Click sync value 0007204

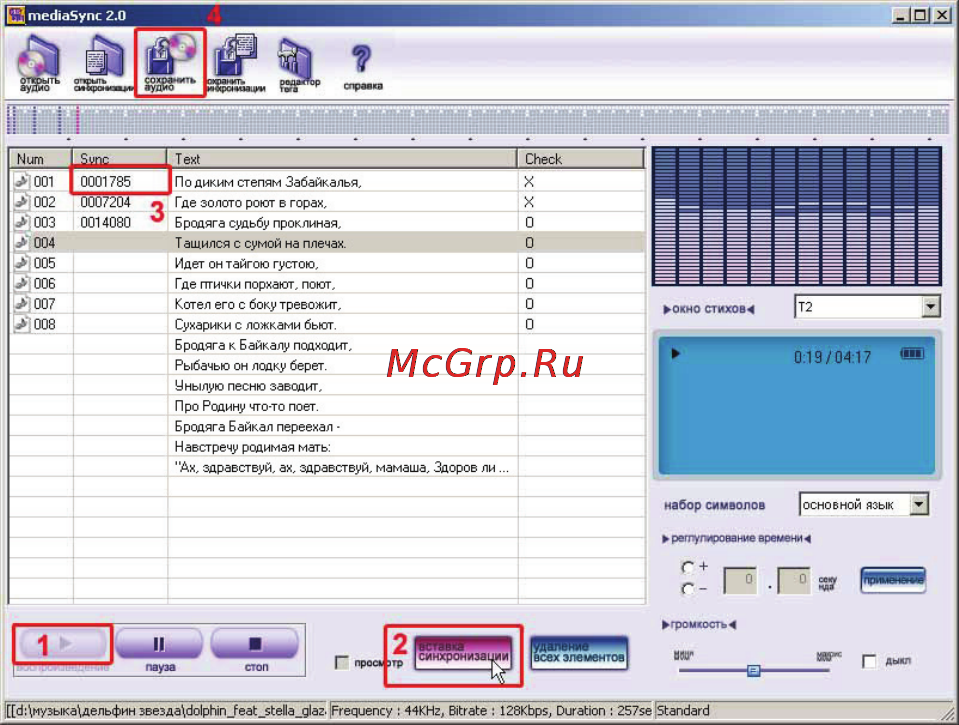coord(105,201)
